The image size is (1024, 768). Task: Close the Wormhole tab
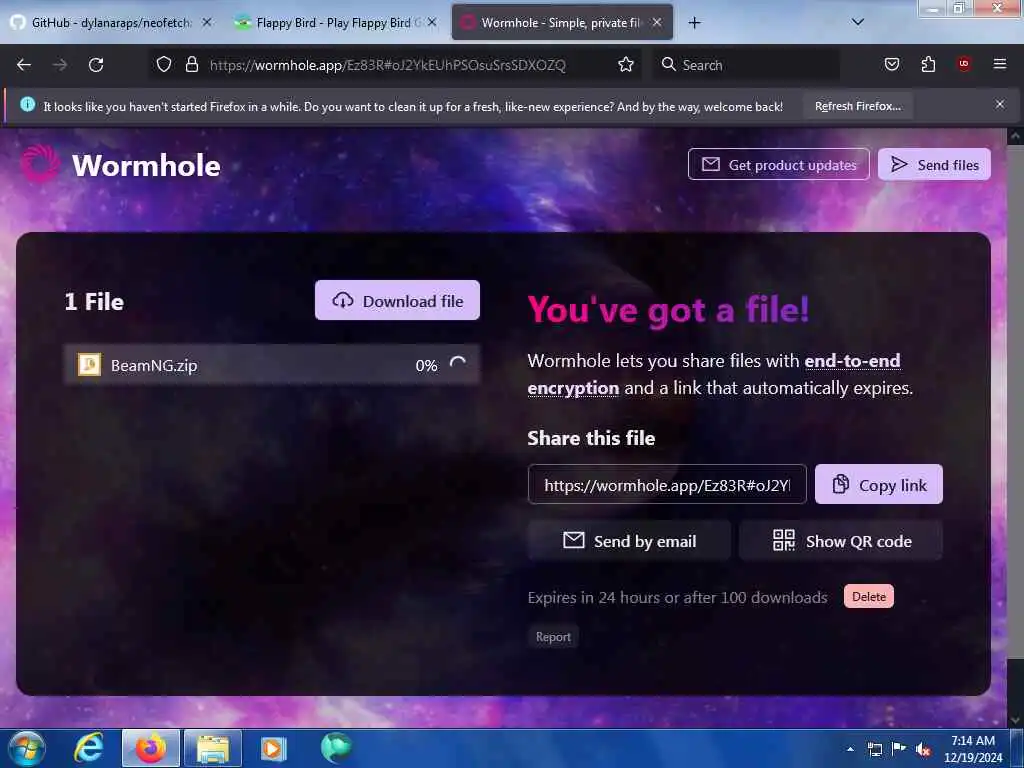click(657, 22)
